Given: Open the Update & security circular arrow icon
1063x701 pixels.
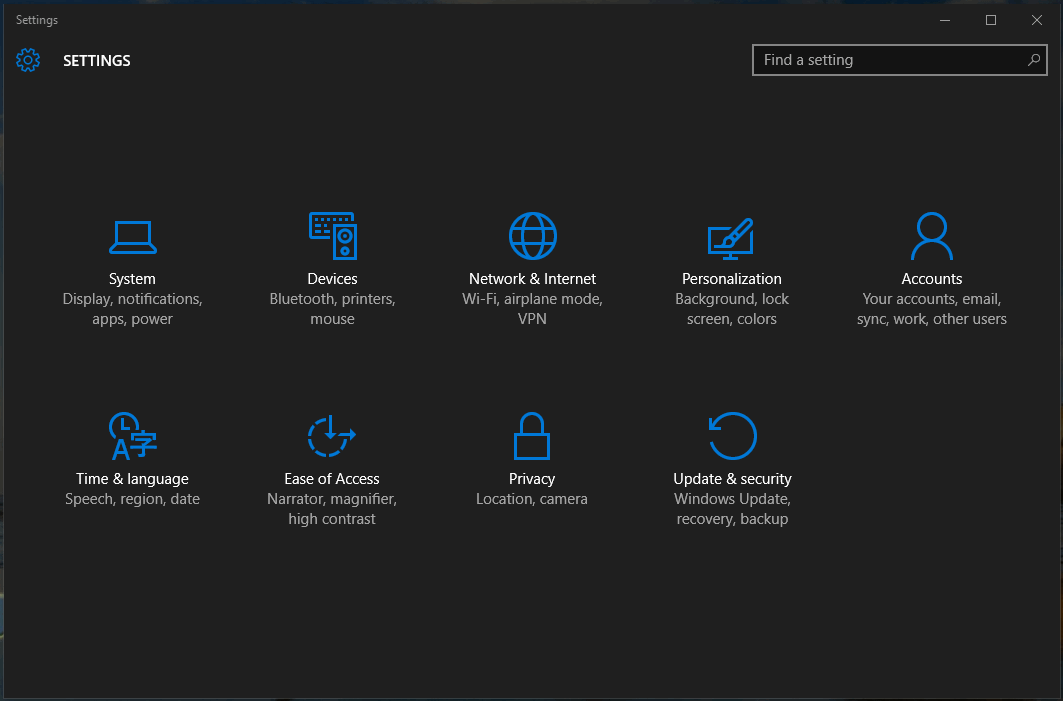Looking at the screenshot, I should 732,436.
